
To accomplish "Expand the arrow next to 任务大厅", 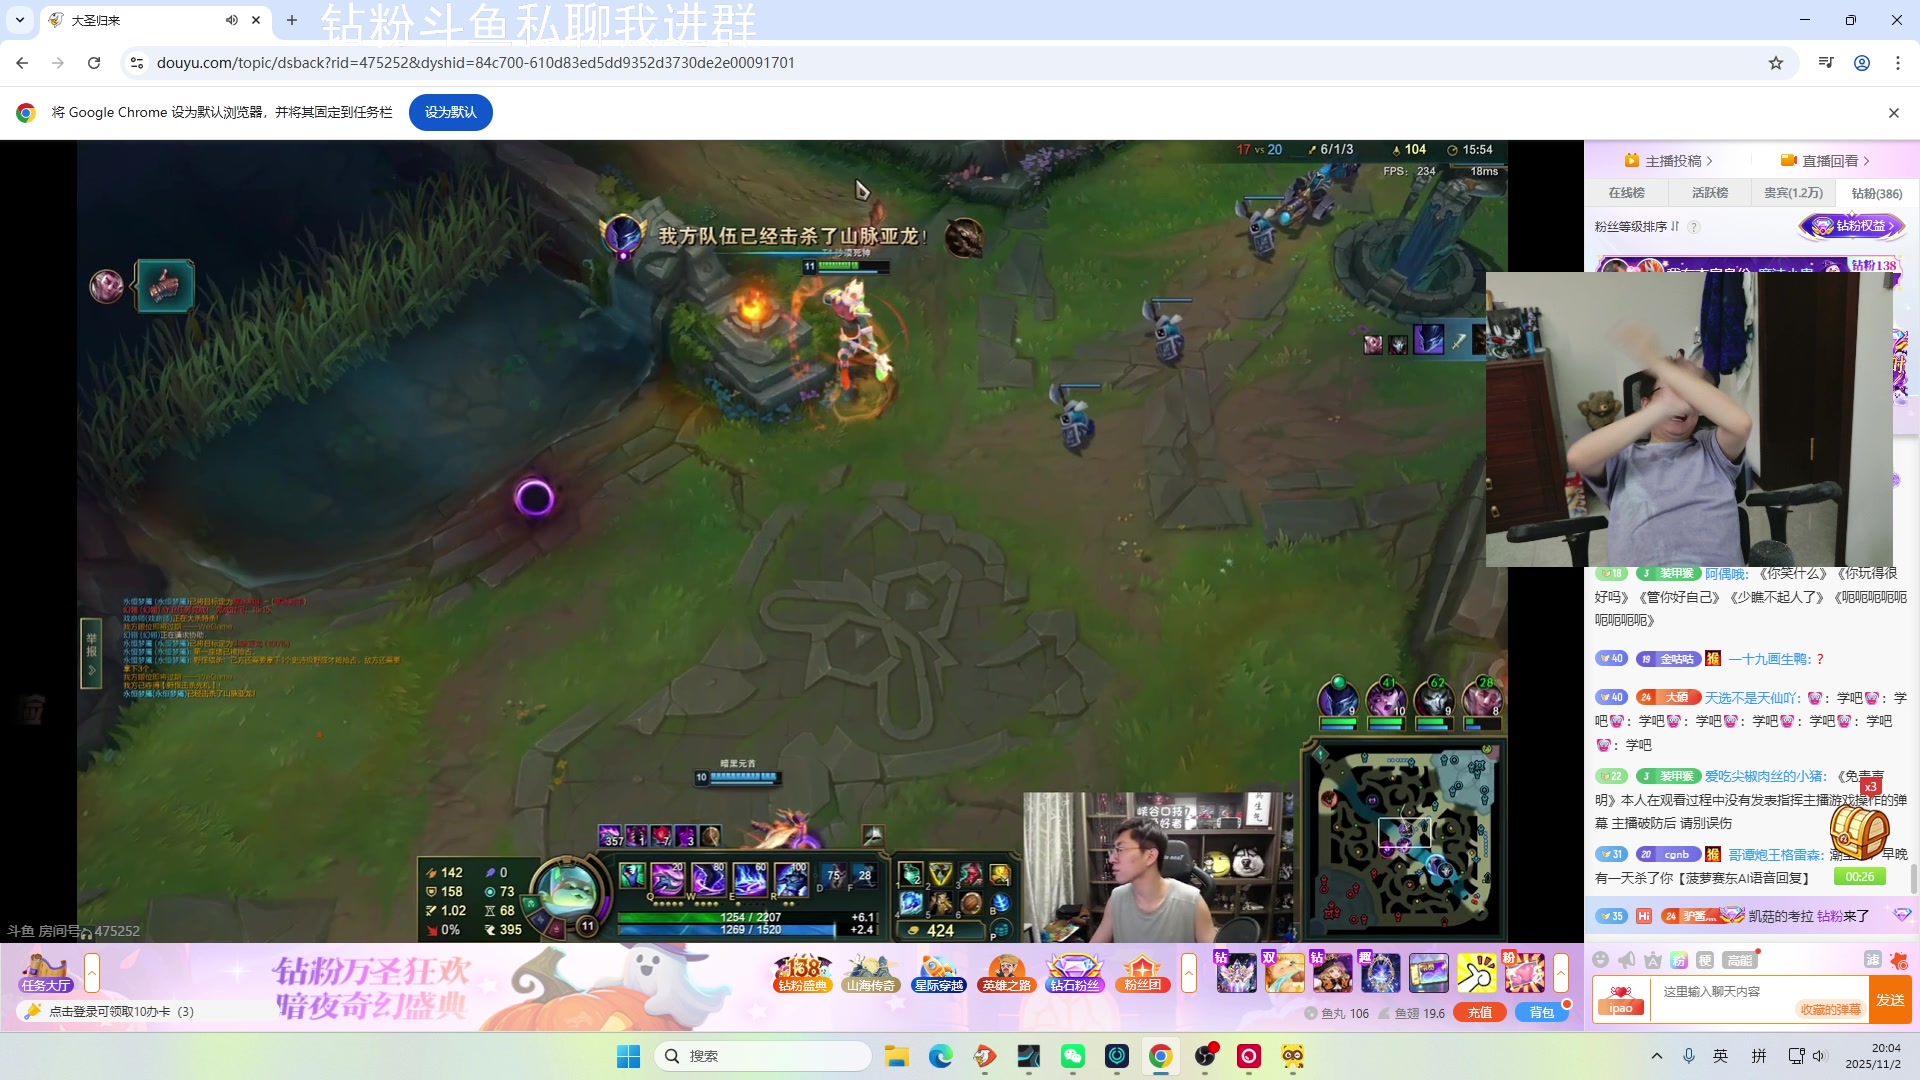I will [x=92, y=972].
